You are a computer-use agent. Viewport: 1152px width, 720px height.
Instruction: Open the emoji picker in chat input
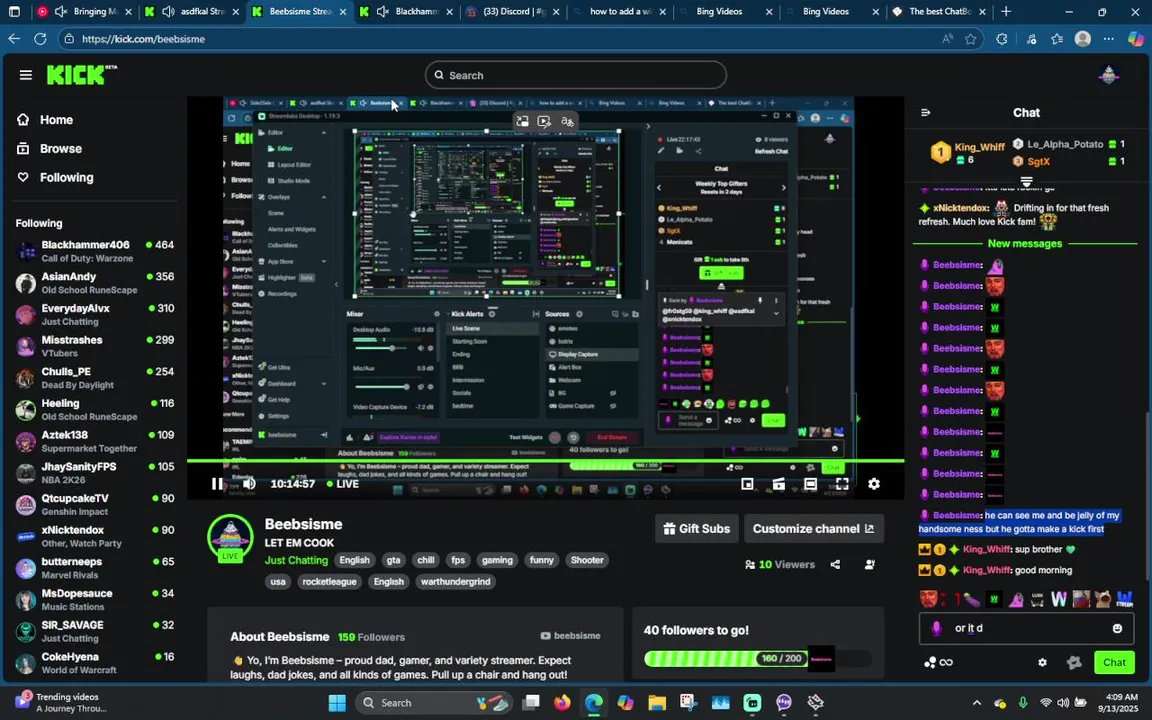coord(1117,628)
